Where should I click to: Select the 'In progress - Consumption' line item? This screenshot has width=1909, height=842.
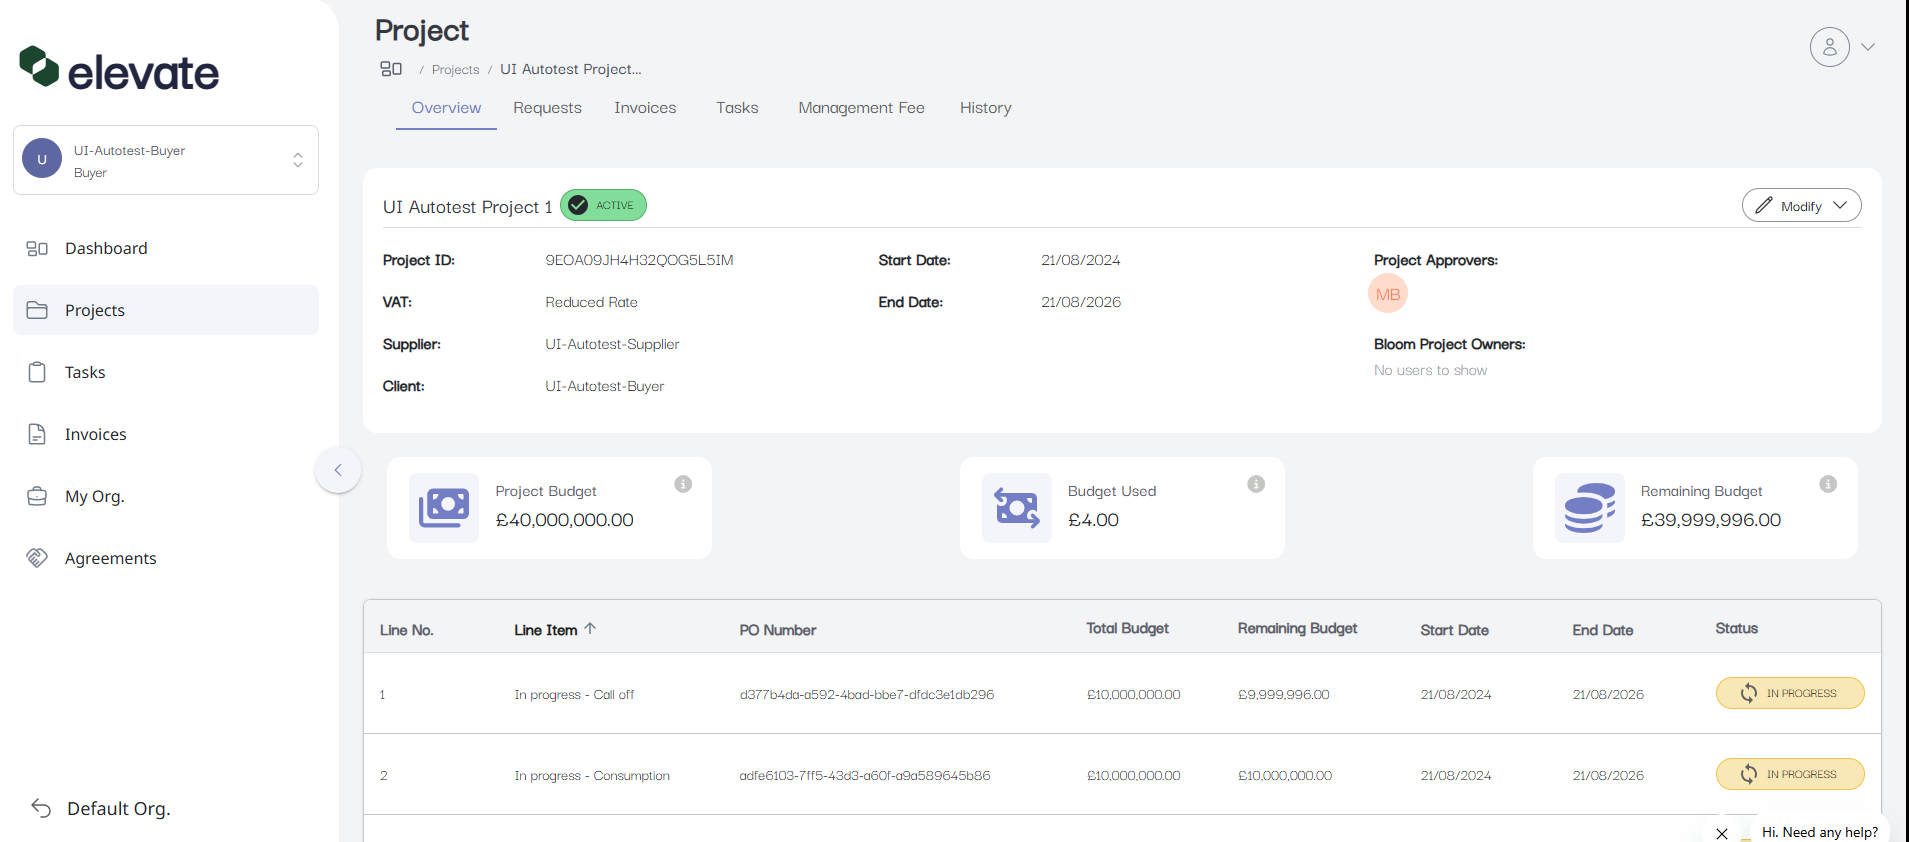coord(592,776)
